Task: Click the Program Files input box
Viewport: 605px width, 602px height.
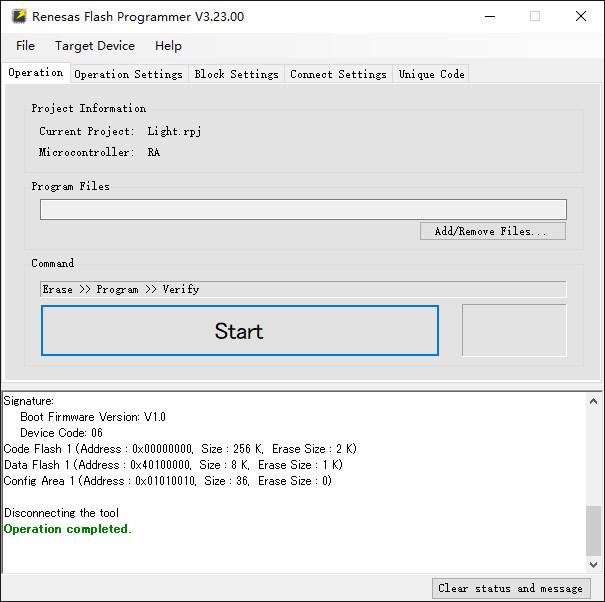Action: [x=303, y=210]
